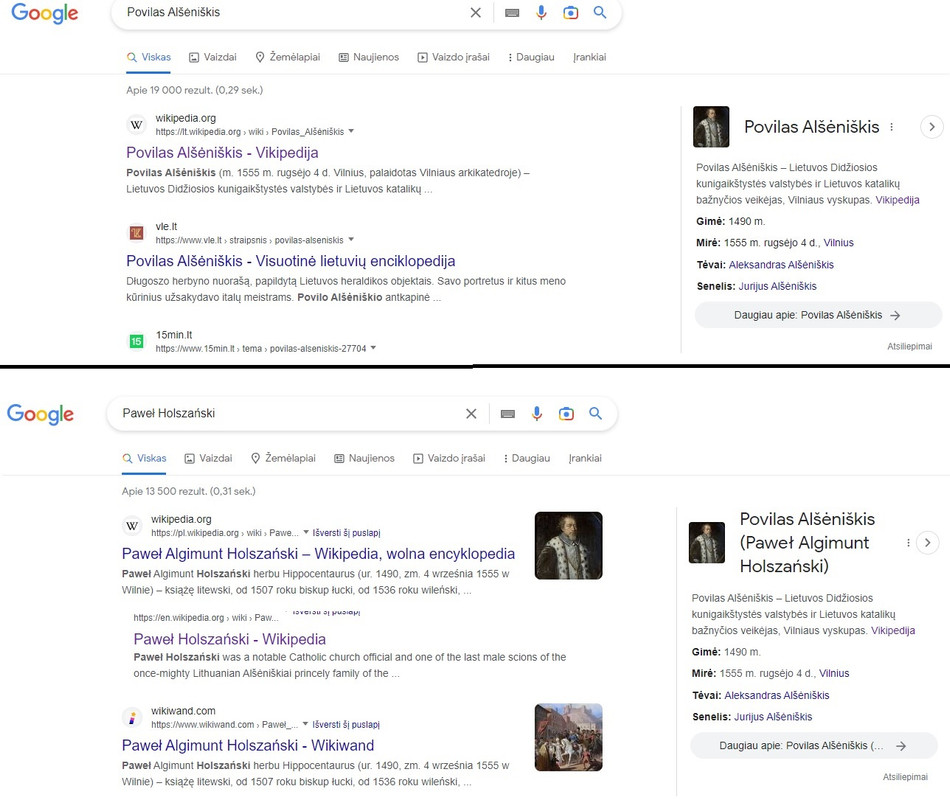Click next chevron in top knowledge panel
The width and height of the screenshot is (950, 800).
tap(932, 127)
